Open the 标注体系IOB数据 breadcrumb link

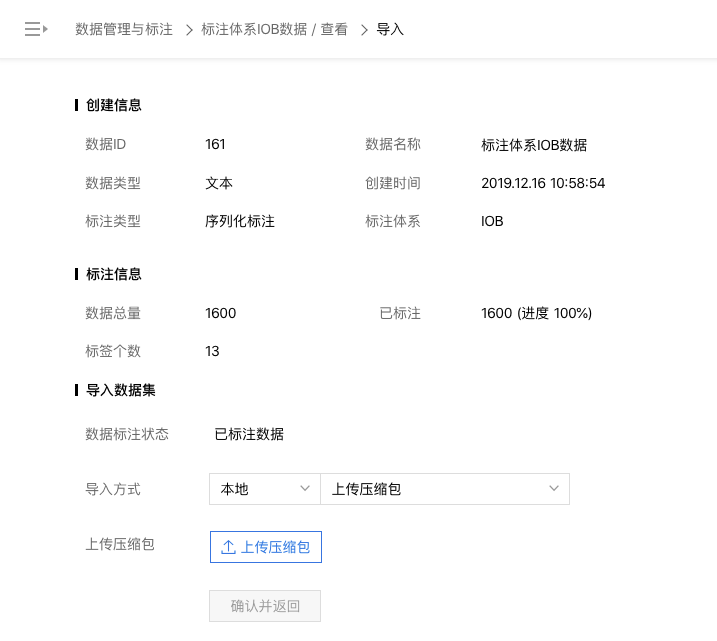(254, 29)
